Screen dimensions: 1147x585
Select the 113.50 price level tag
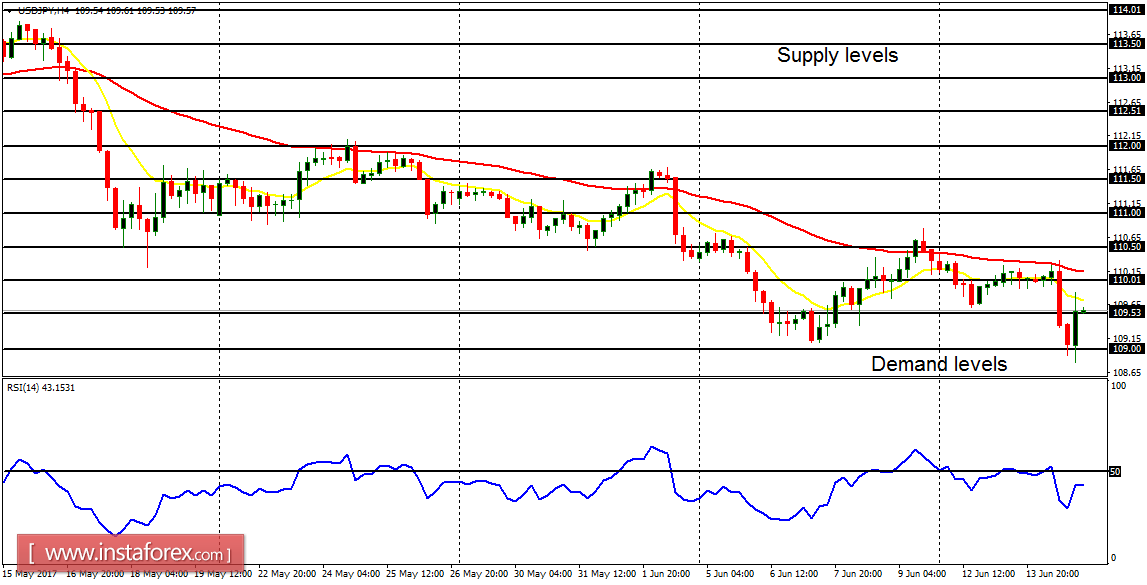coord(1126,44)
